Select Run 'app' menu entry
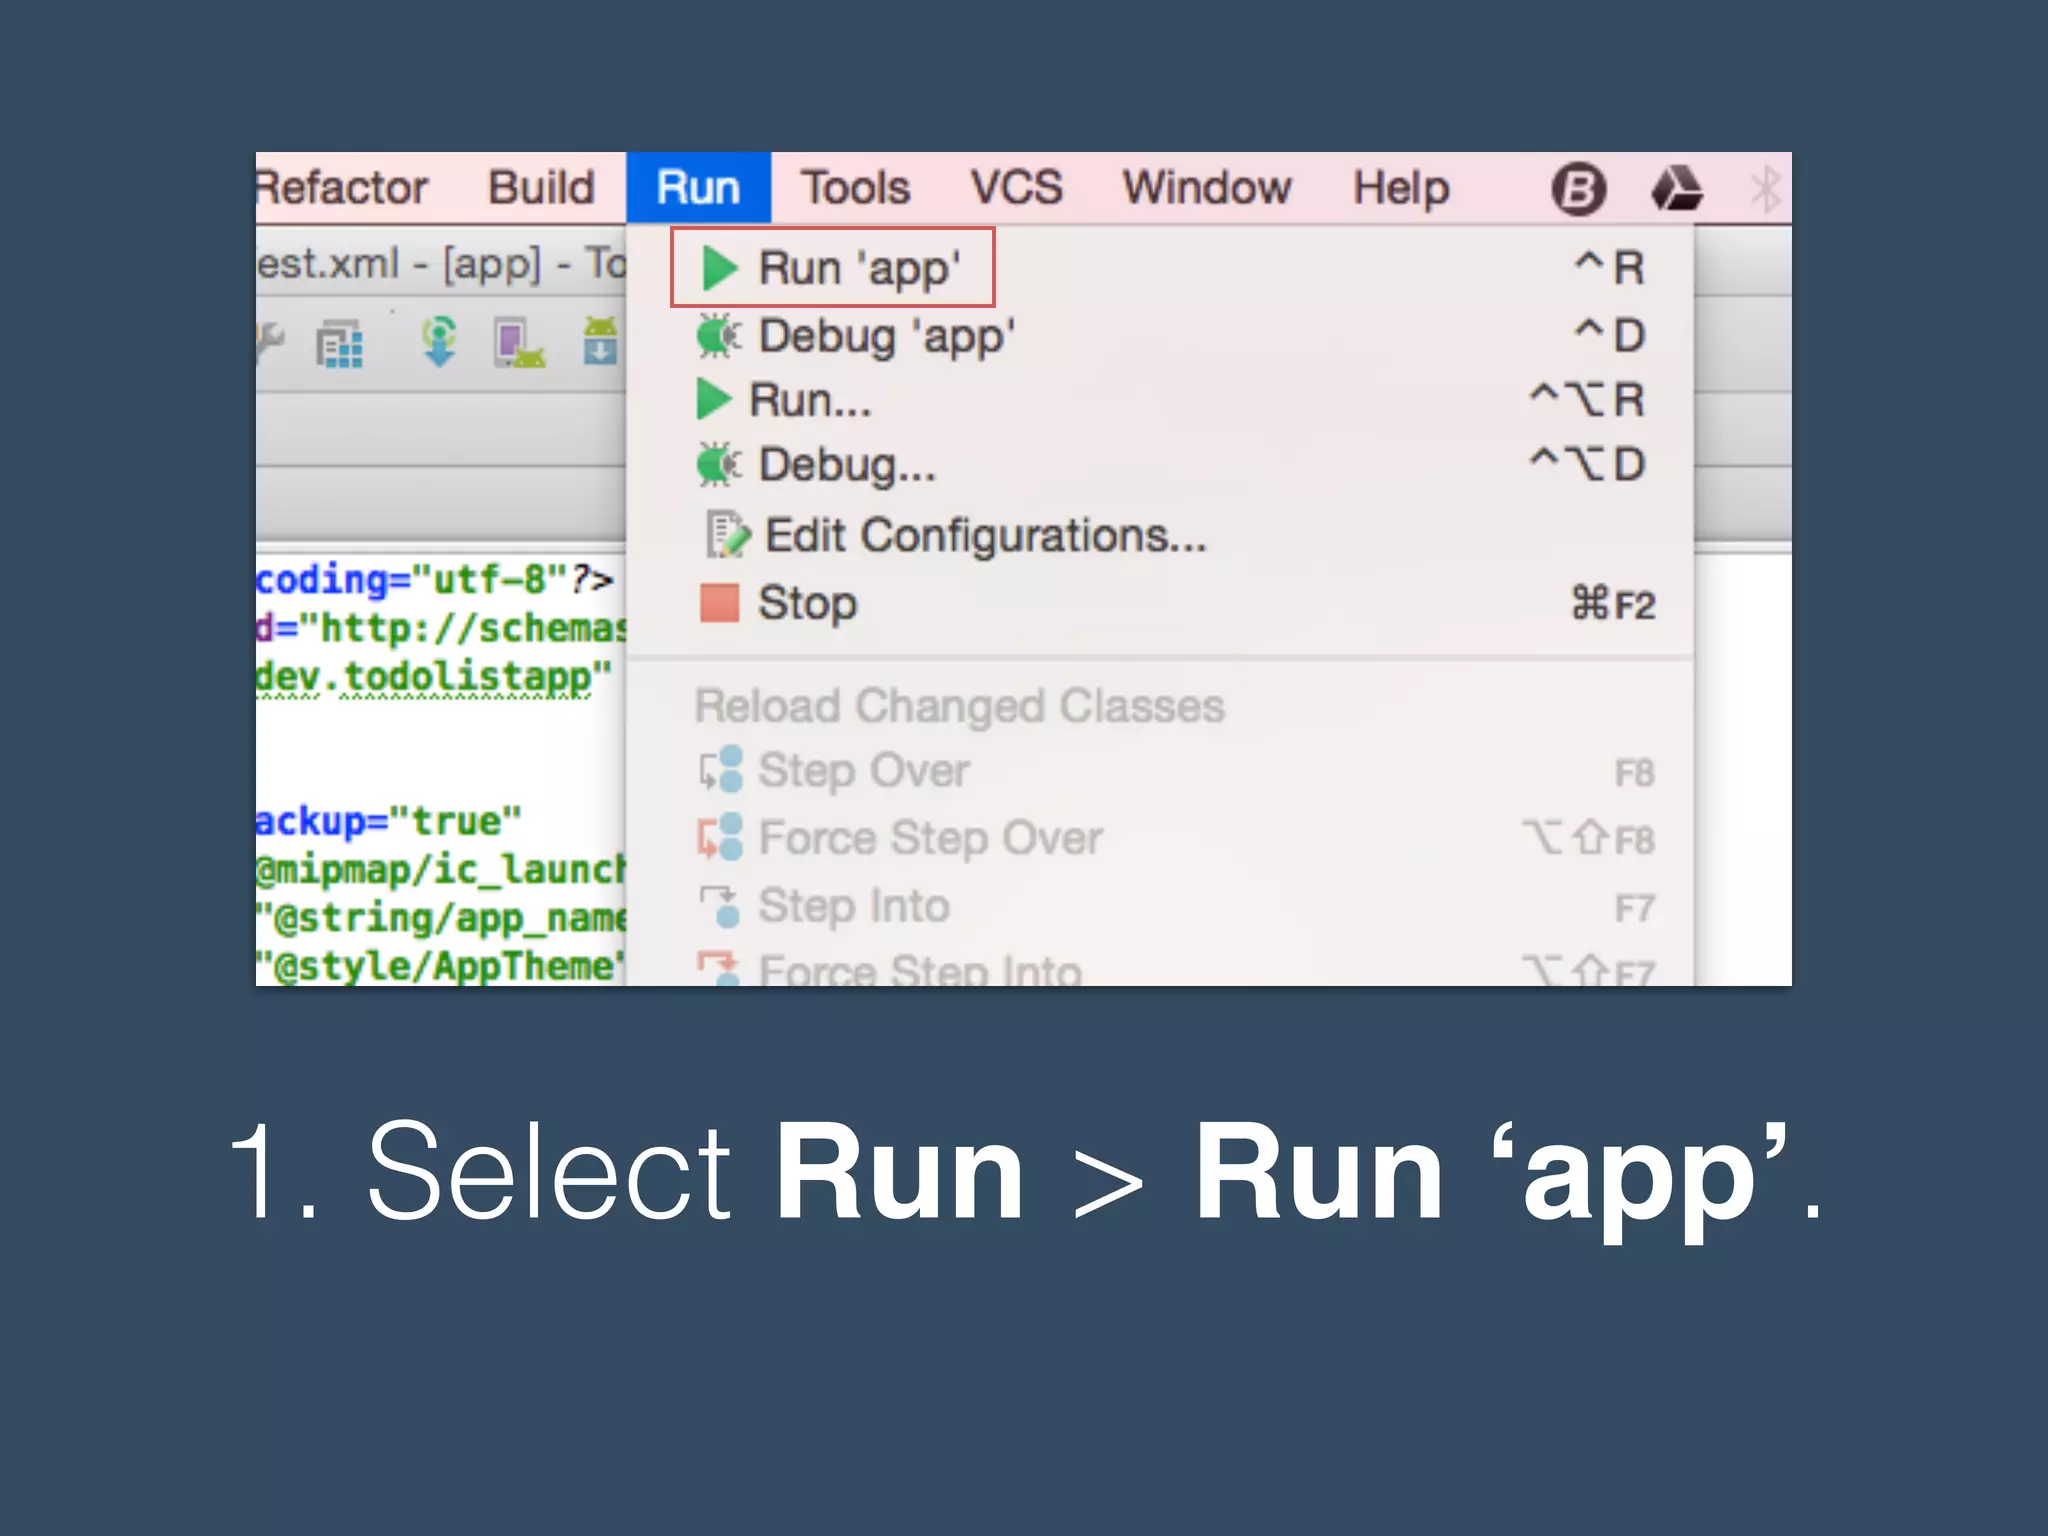 [1160, 268]
